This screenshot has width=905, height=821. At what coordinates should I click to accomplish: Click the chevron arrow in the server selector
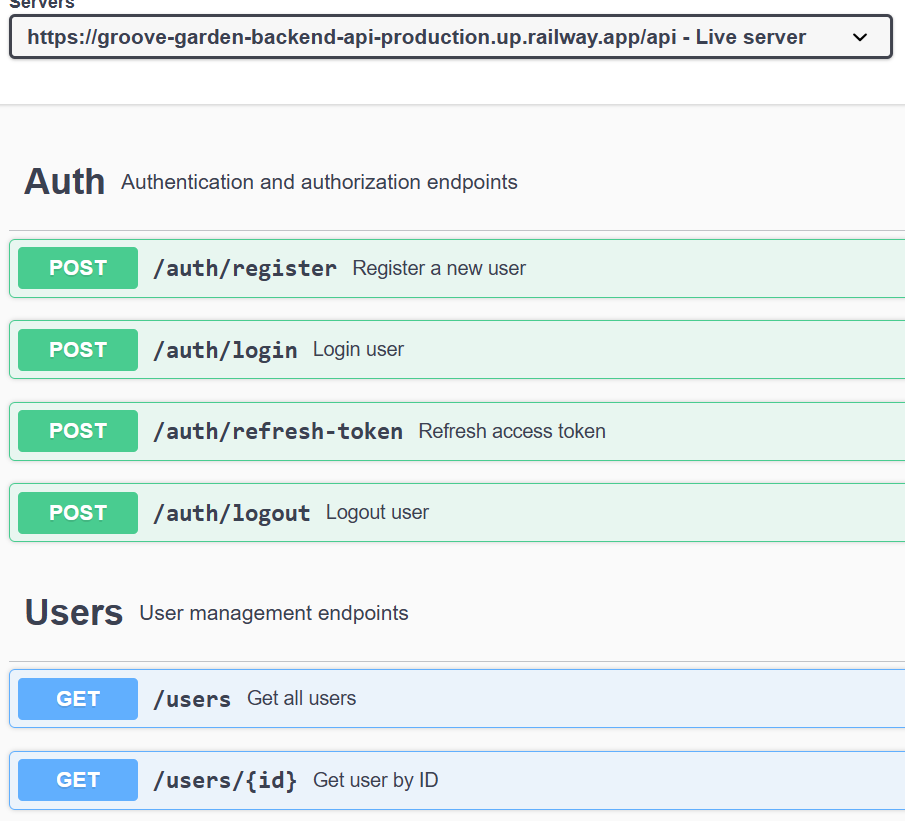(x=858, y=37)
